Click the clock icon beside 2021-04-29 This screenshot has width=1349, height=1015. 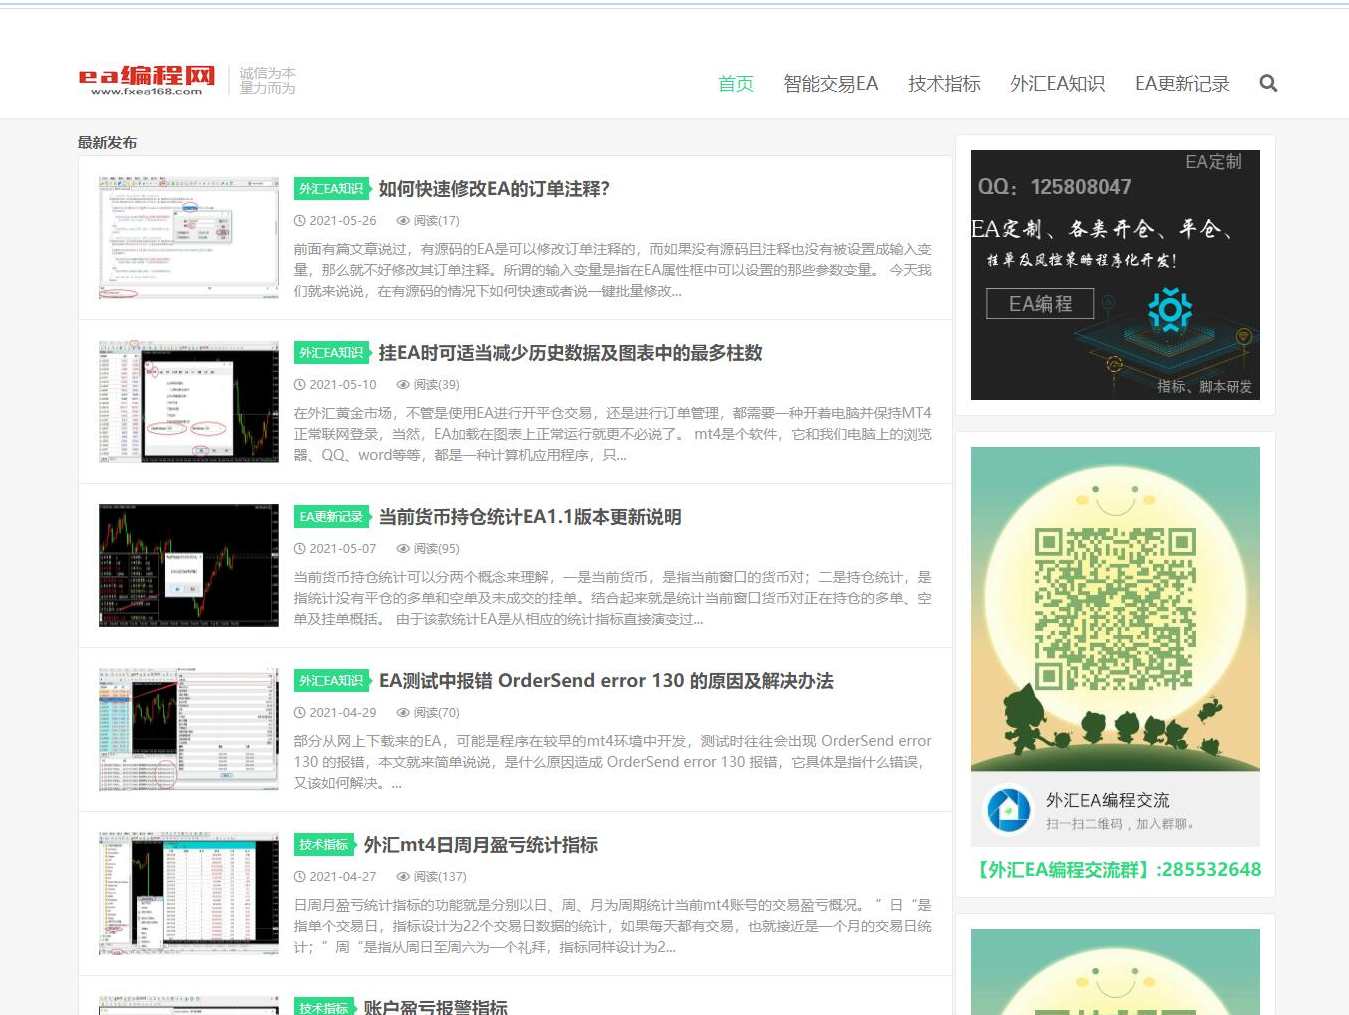[300, 712]
